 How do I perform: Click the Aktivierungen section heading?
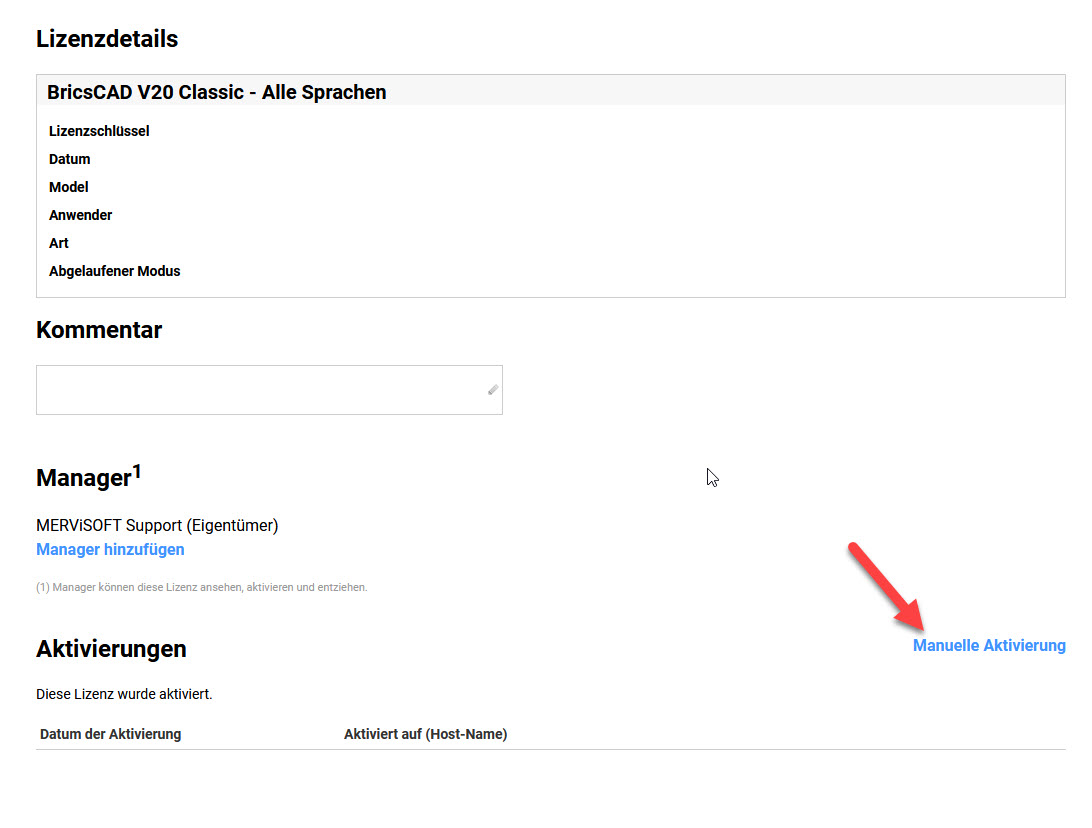pos(111,649)
